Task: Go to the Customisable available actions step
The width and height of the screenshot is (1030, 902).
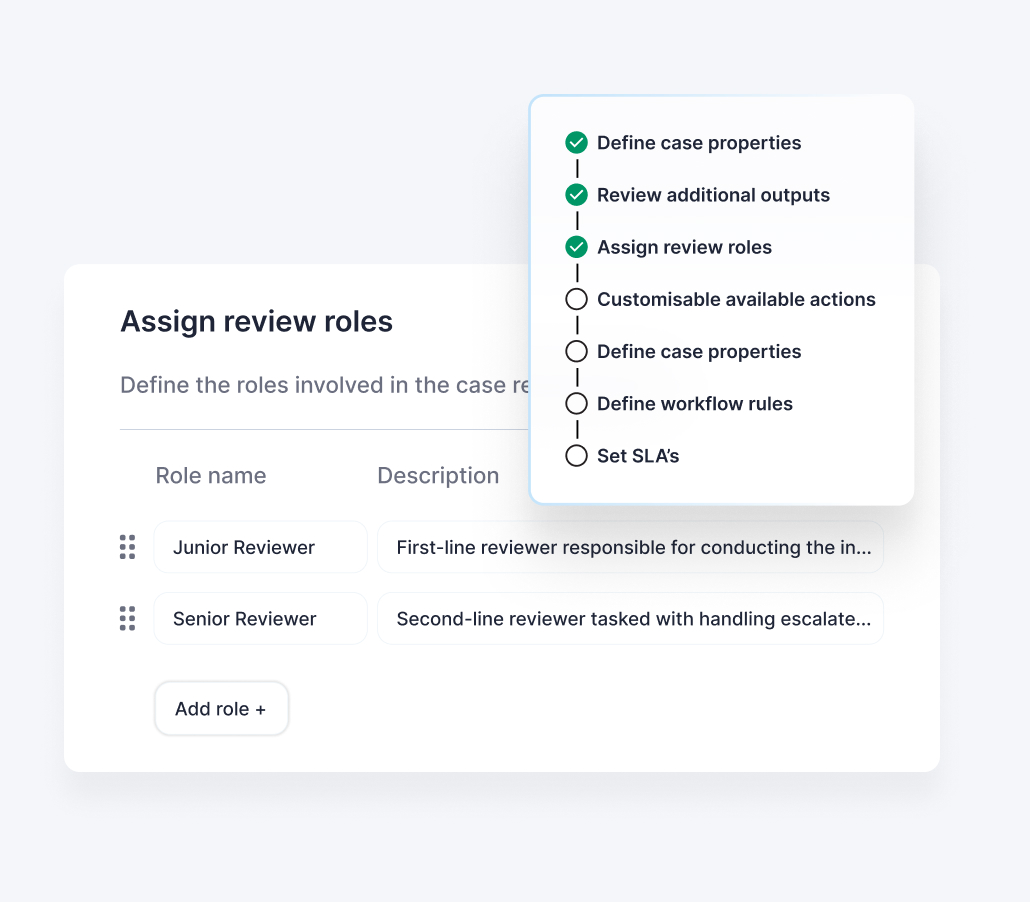Action: click(736, 299)
